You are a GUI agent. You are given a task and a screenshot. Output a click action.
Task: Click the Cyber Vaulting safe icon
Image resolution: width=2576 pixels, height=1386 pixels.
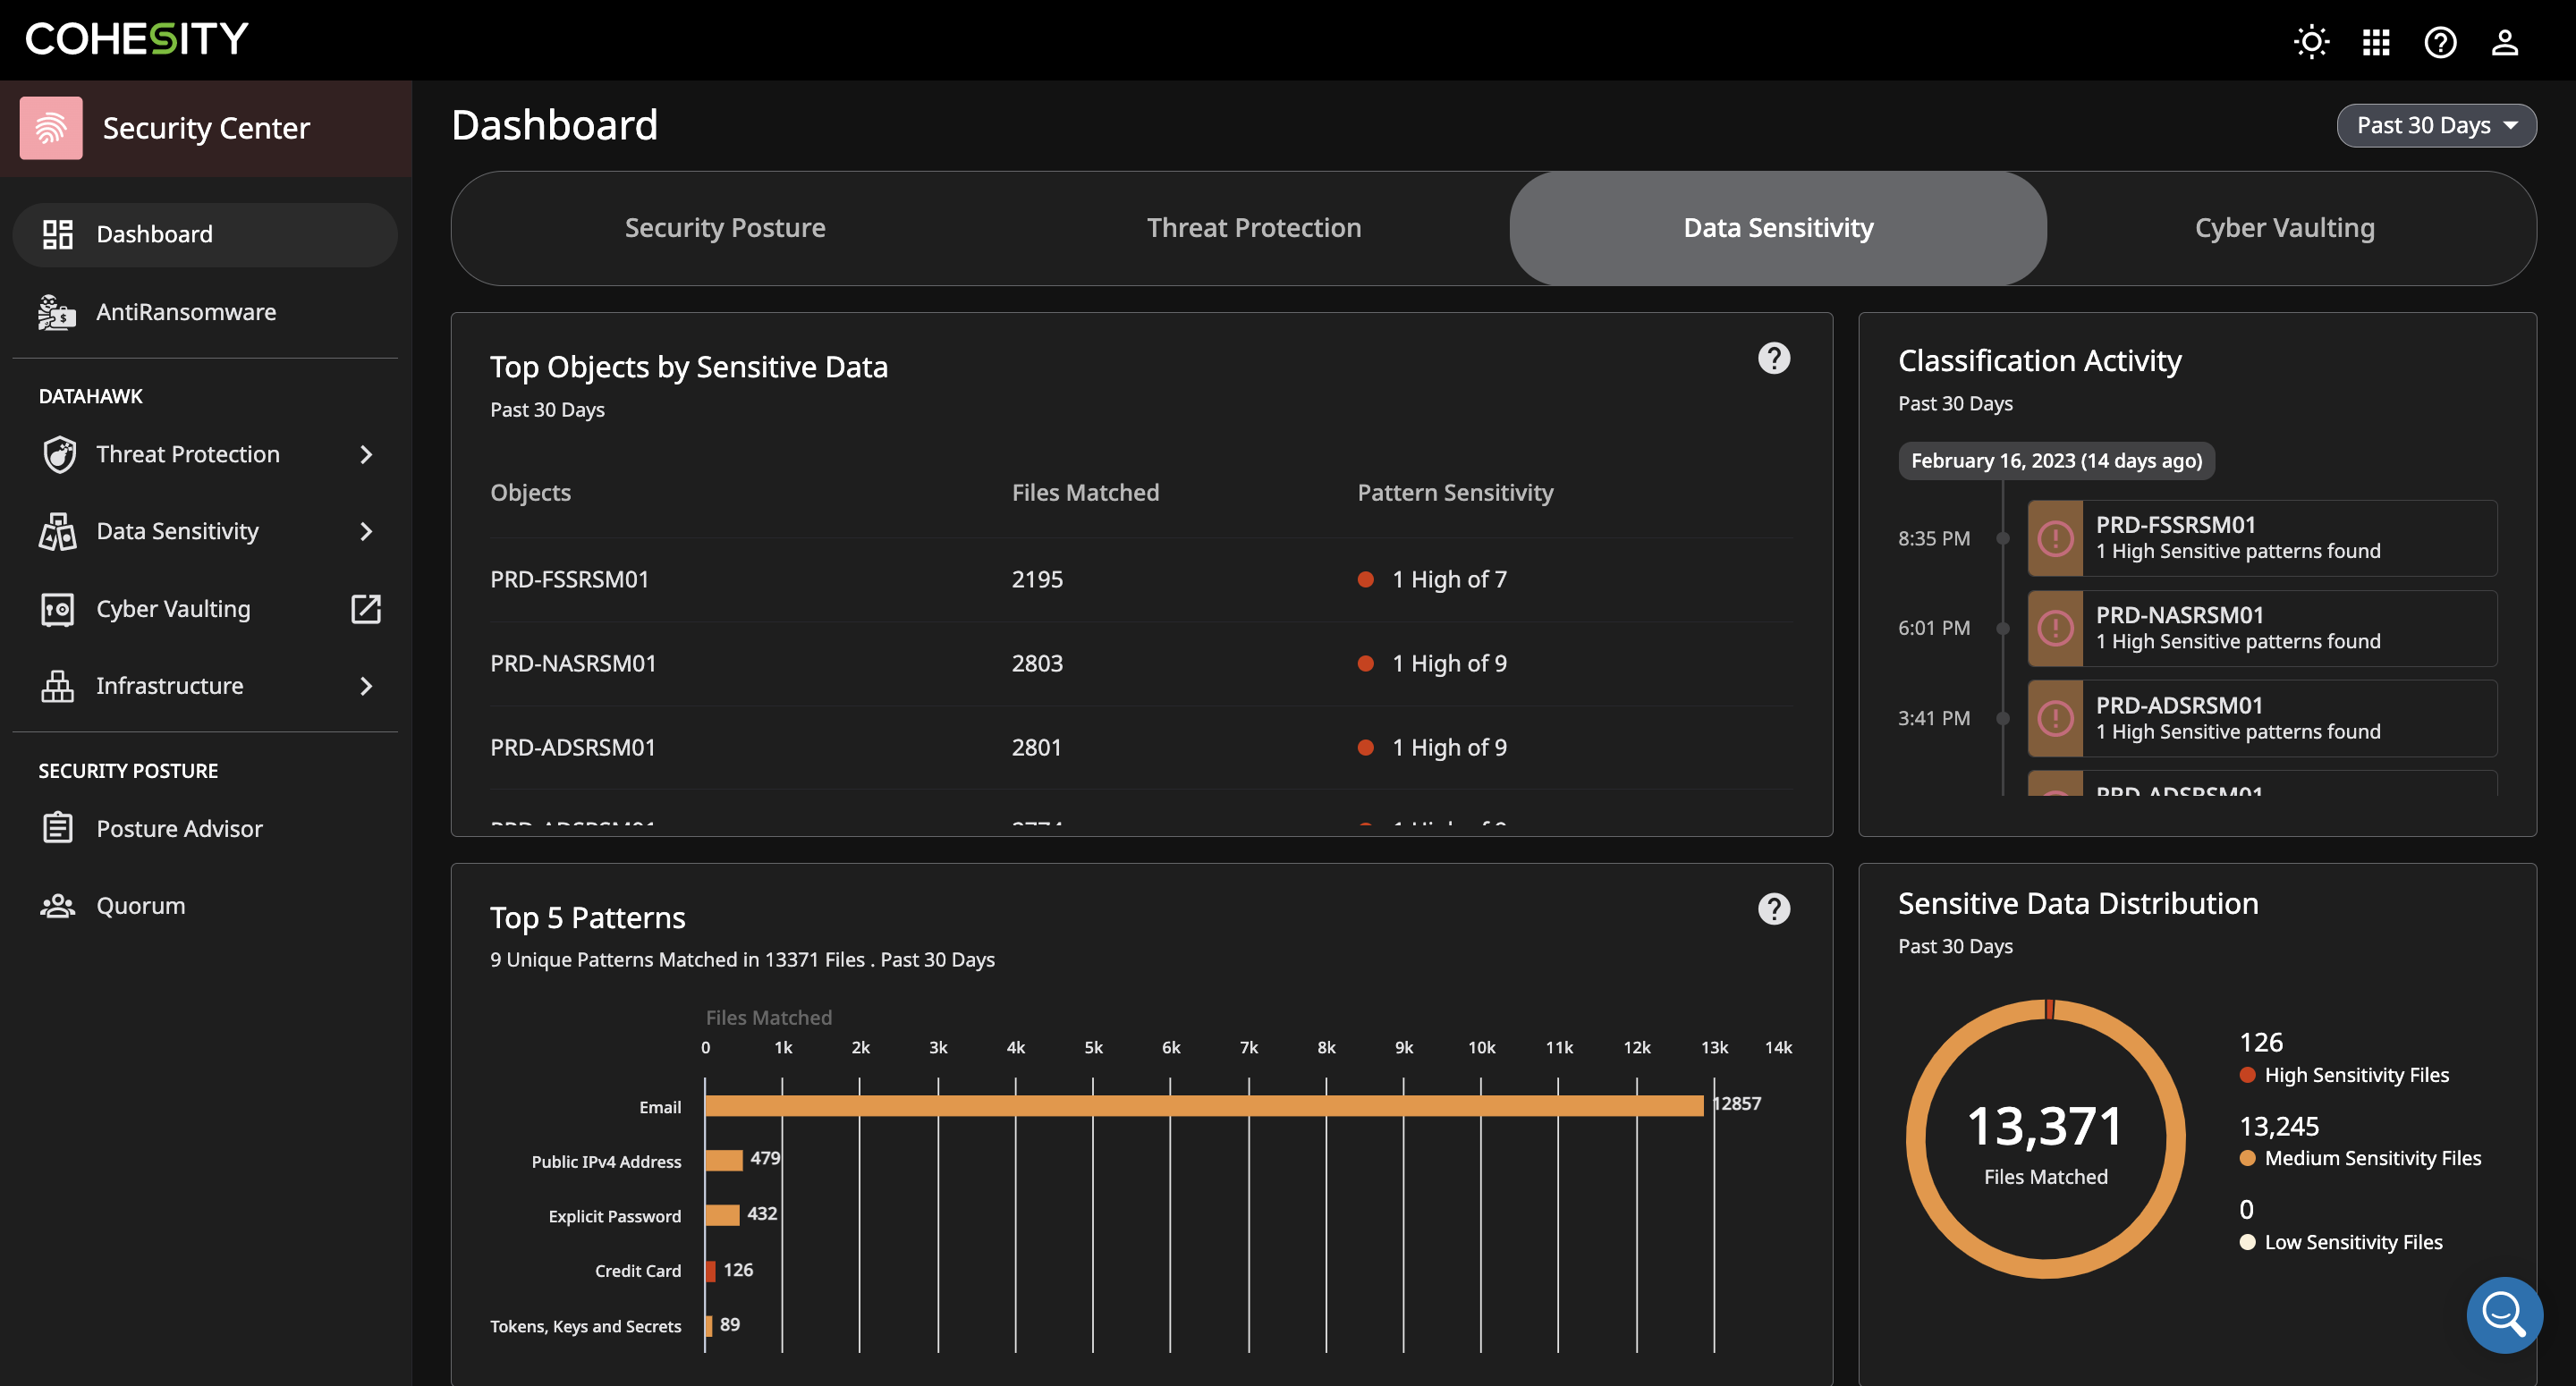[58, 609]
